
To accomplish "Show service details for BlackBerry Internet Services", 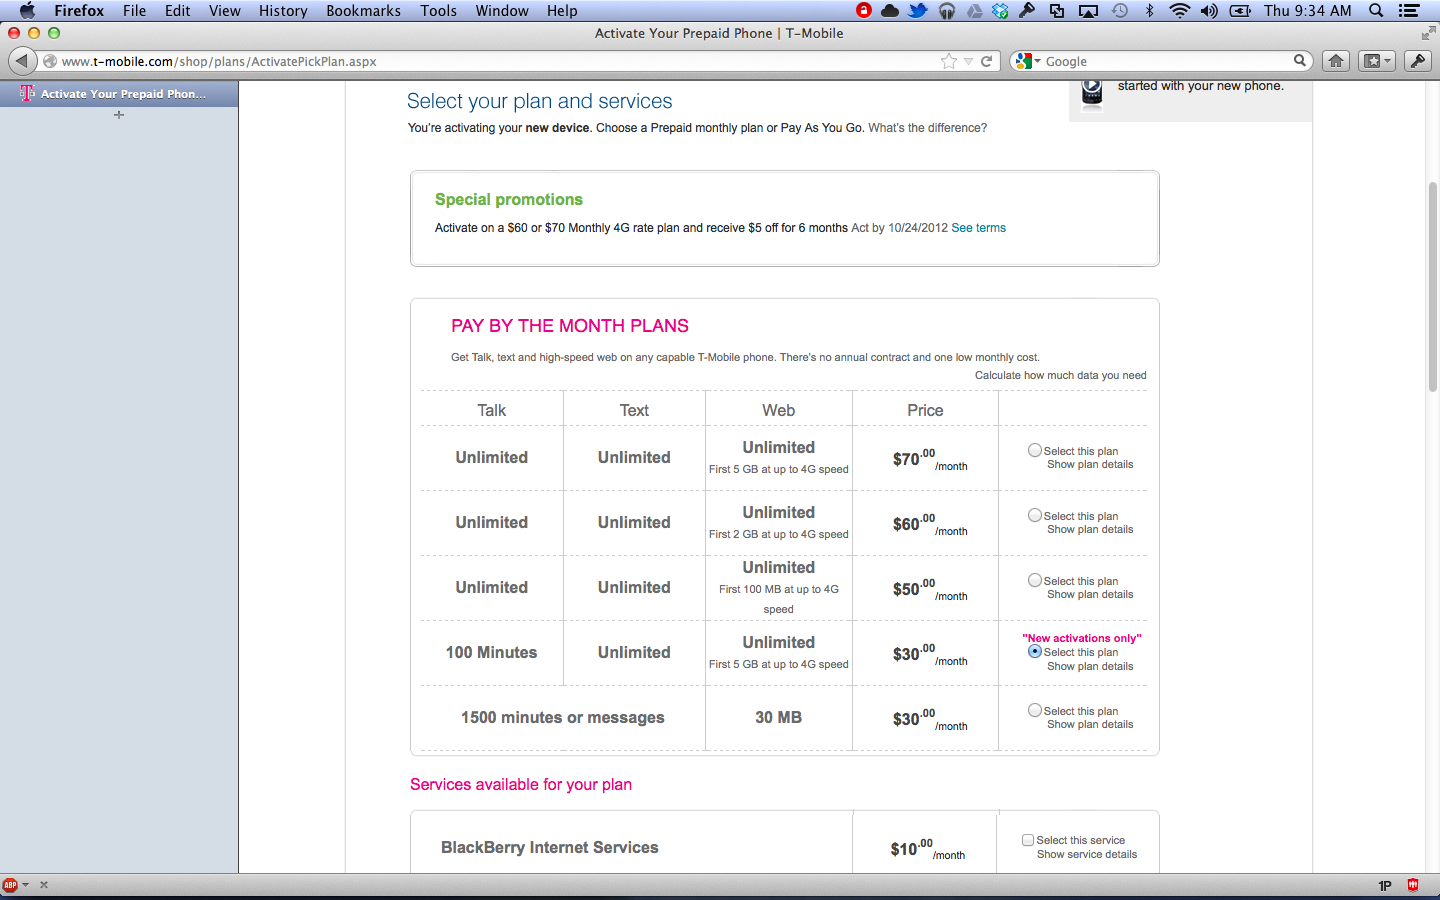I will 1087,855.
